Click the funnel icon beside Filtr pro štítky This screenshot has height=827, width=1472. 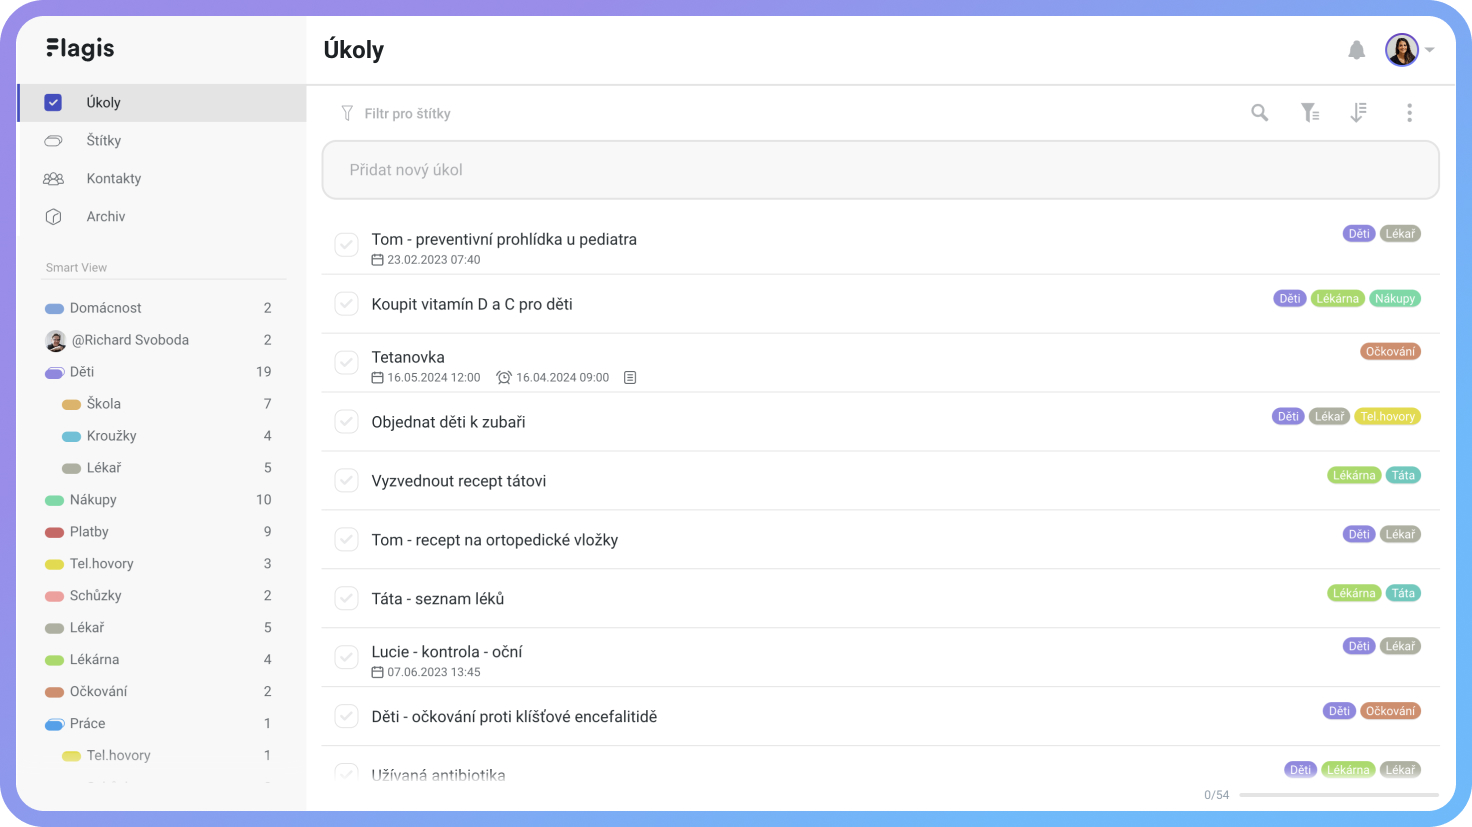[x=347, y=113]
